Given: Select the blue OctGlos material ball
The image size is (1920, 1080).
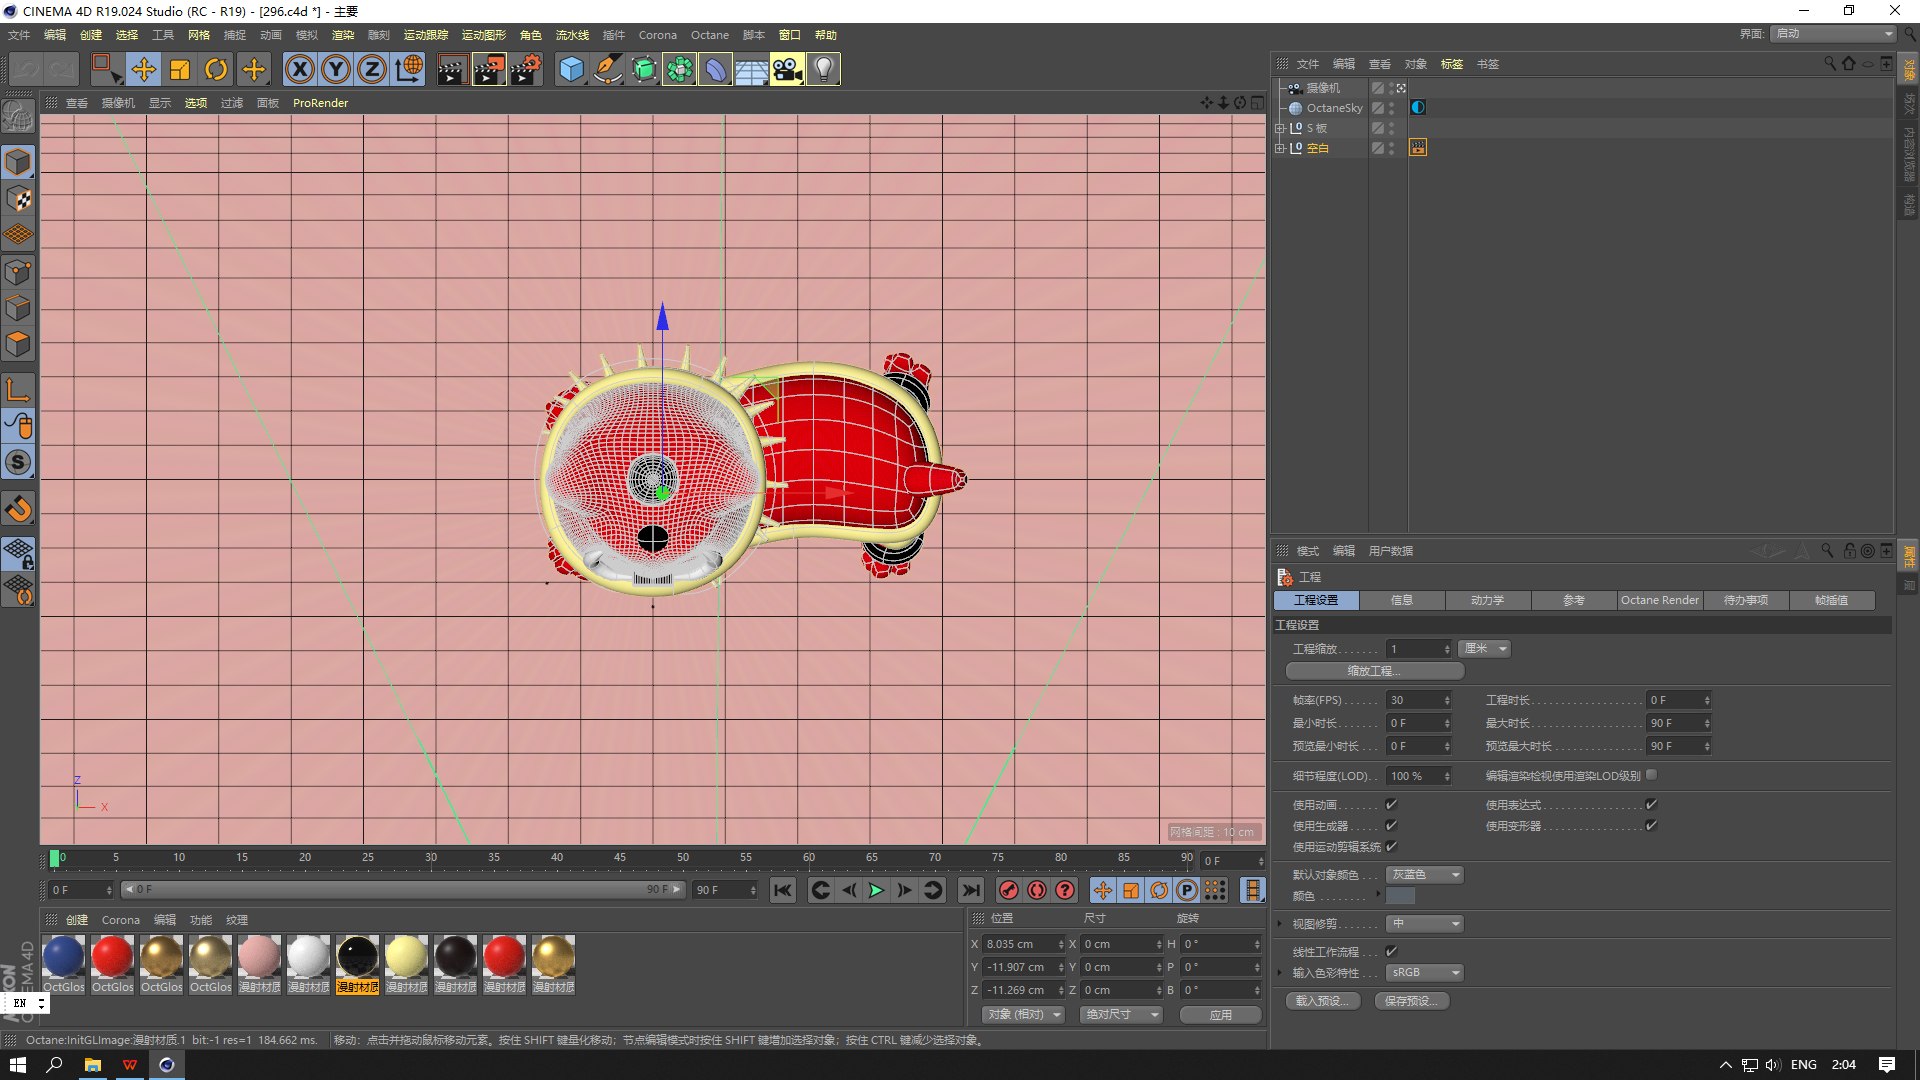Looking at the screenshot, I should 63,957.
